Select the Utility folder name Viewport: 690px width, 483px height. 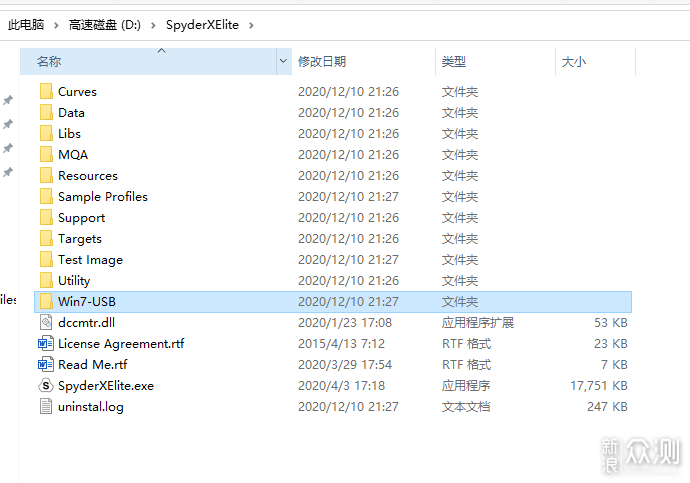coord(74,281)
